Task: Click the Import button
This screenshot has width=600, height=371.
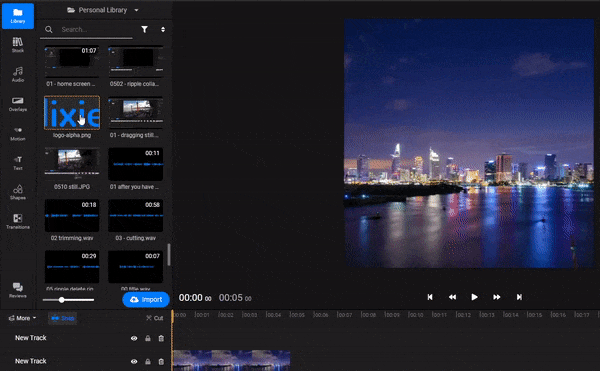Action: (146, 299)
